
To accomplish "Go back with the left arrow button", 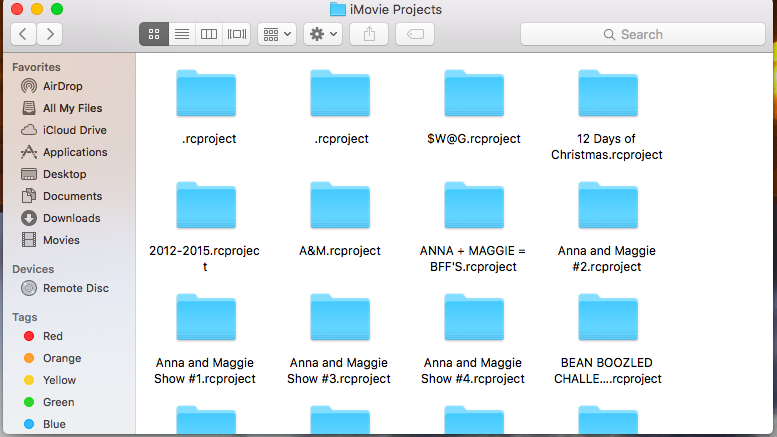I will pos(23,34).
